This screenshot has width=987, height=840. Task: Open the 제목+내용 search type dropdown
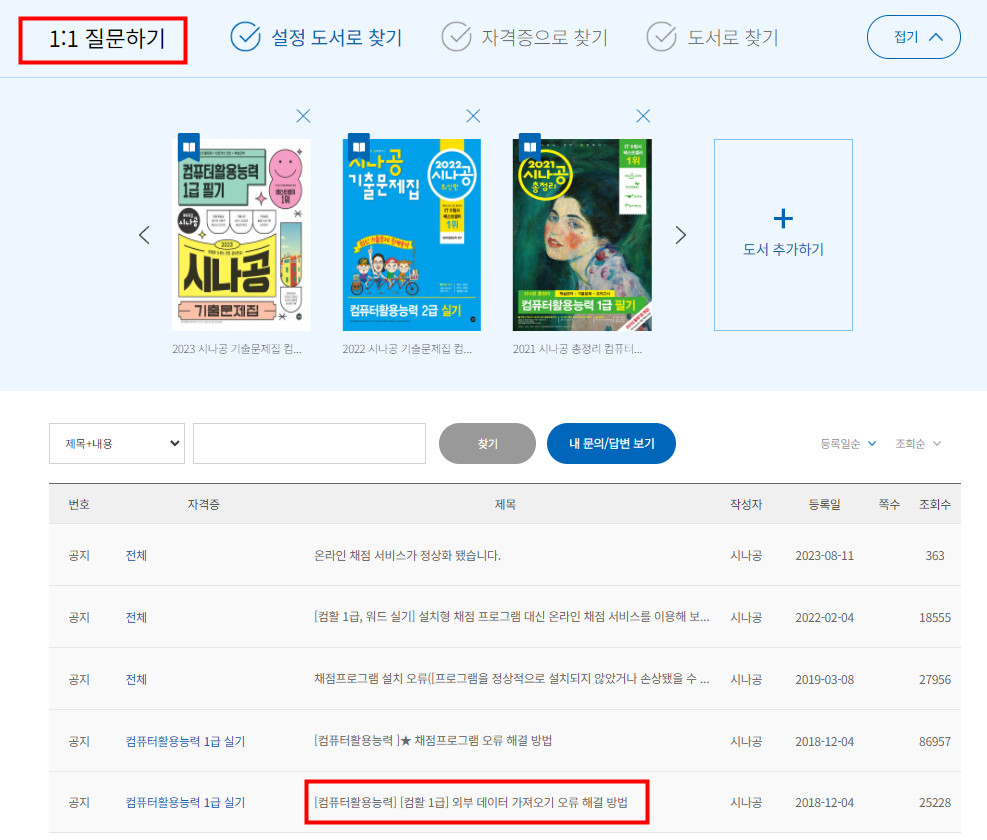pos(117,443)
